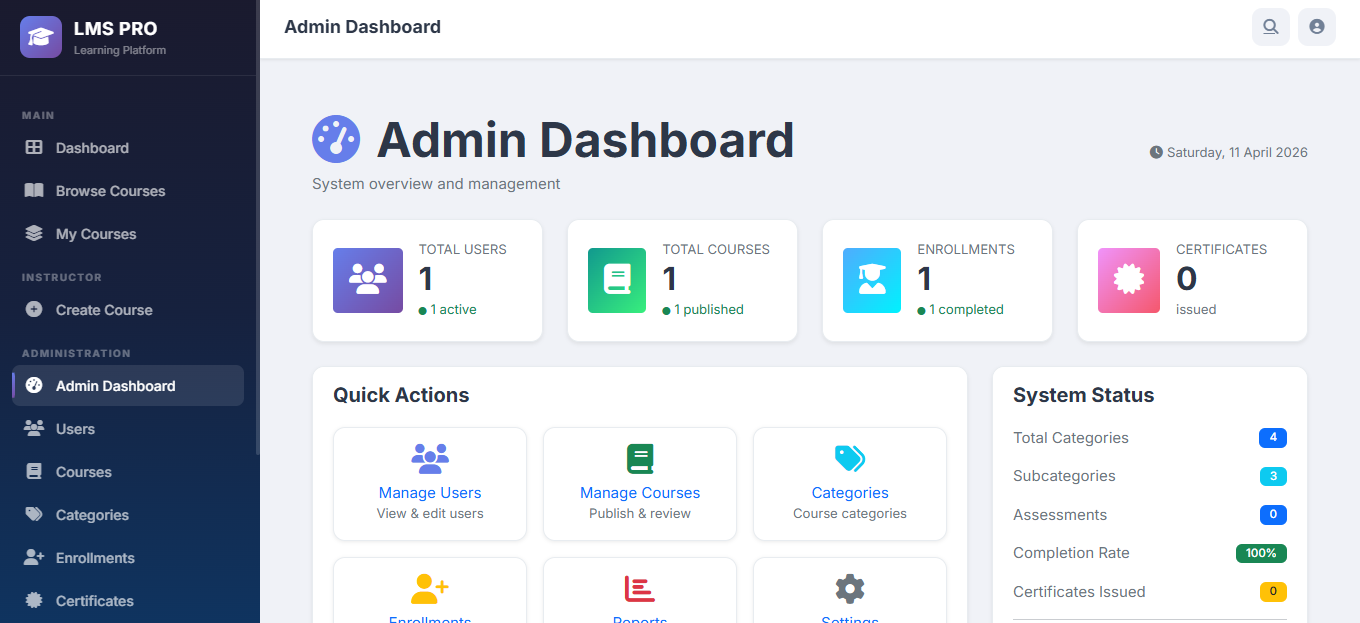Open the Enrollments sidebar item
This screenshot has width=1360, height=623.
(128, 558)
